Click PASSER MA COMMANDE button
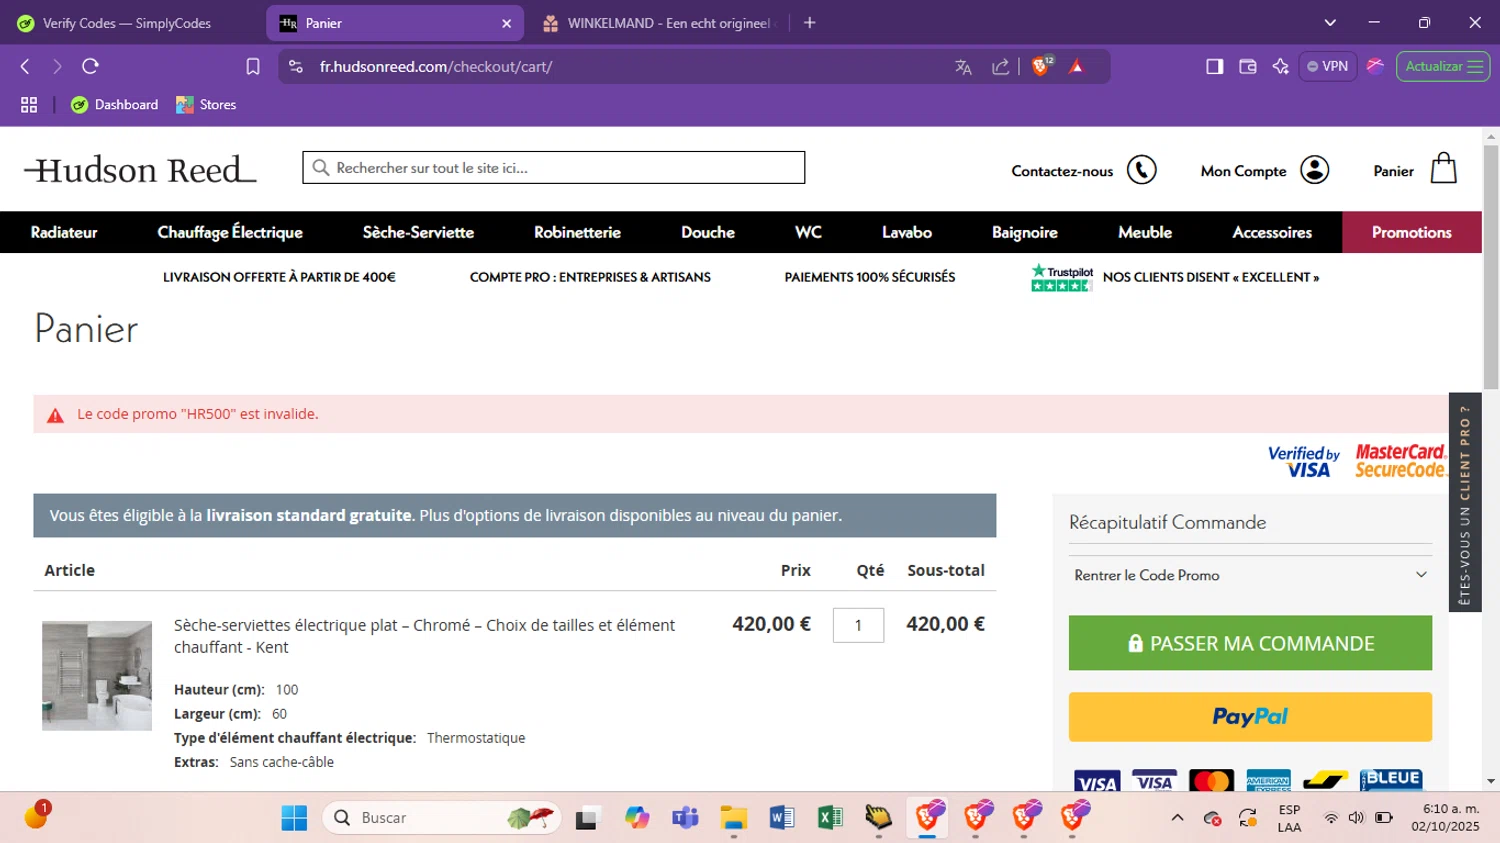 1250,643
